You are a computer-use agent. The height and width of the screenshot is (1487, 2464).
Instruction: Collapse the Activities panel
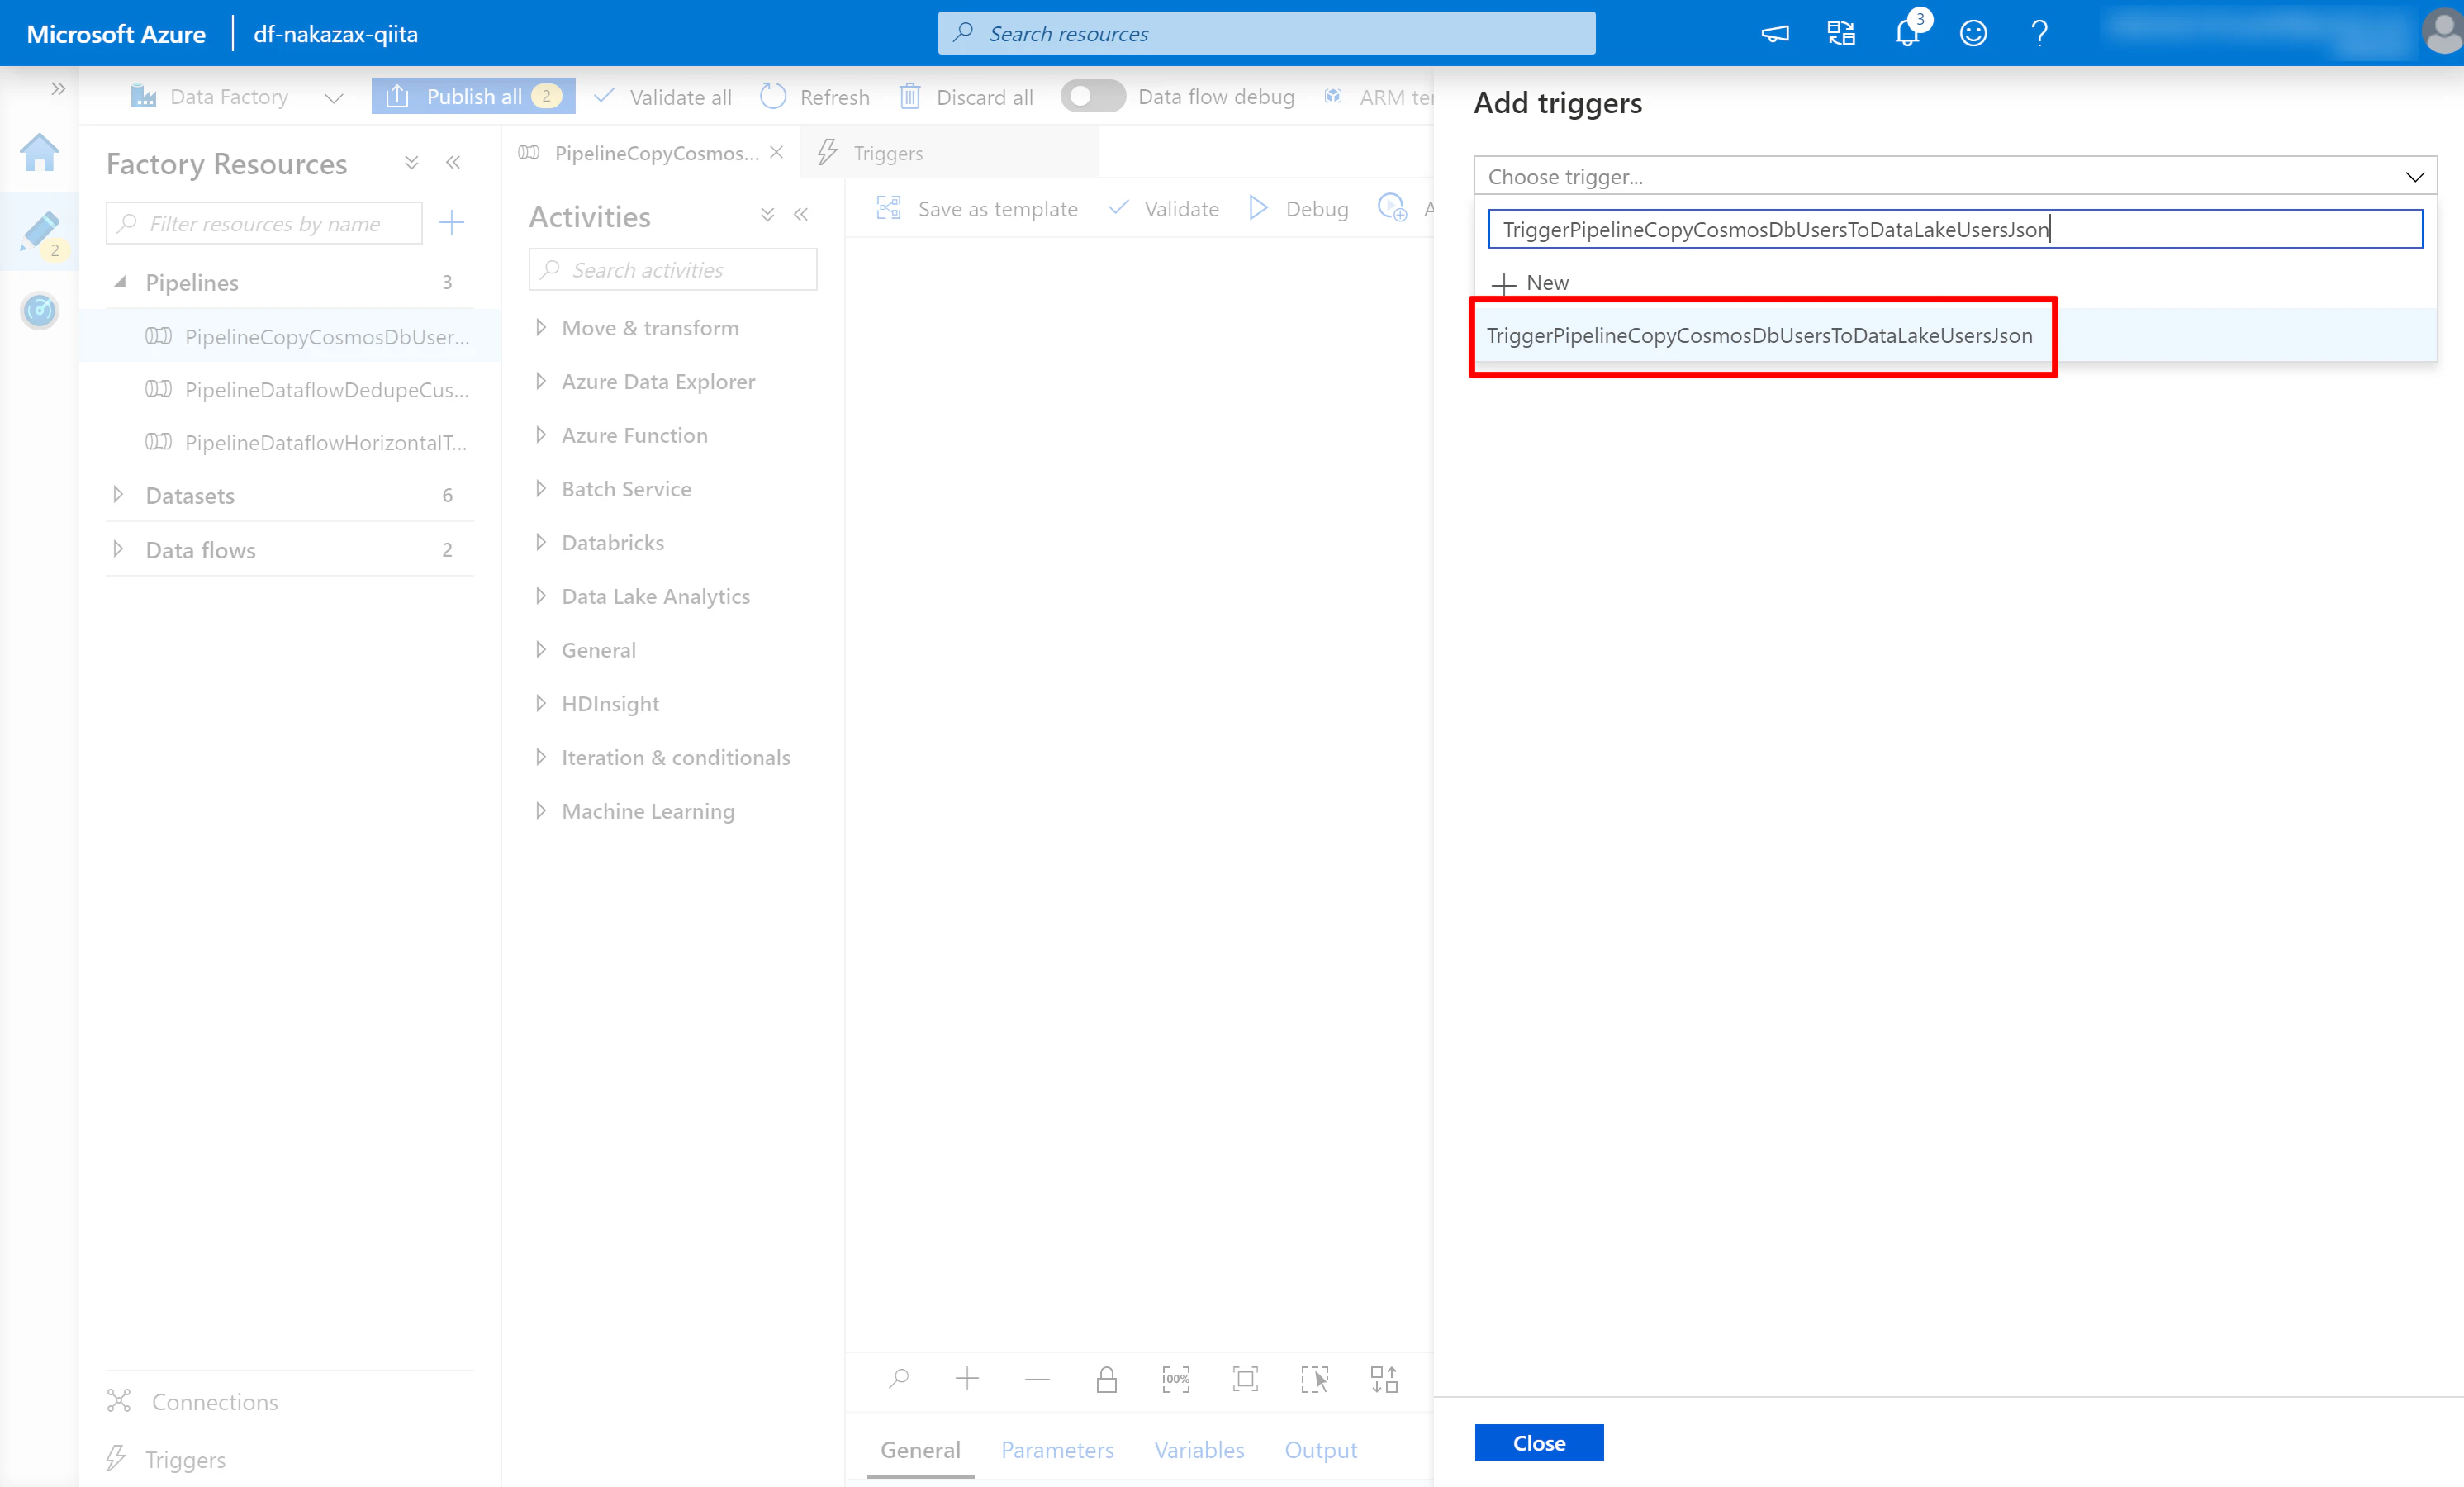801,215
